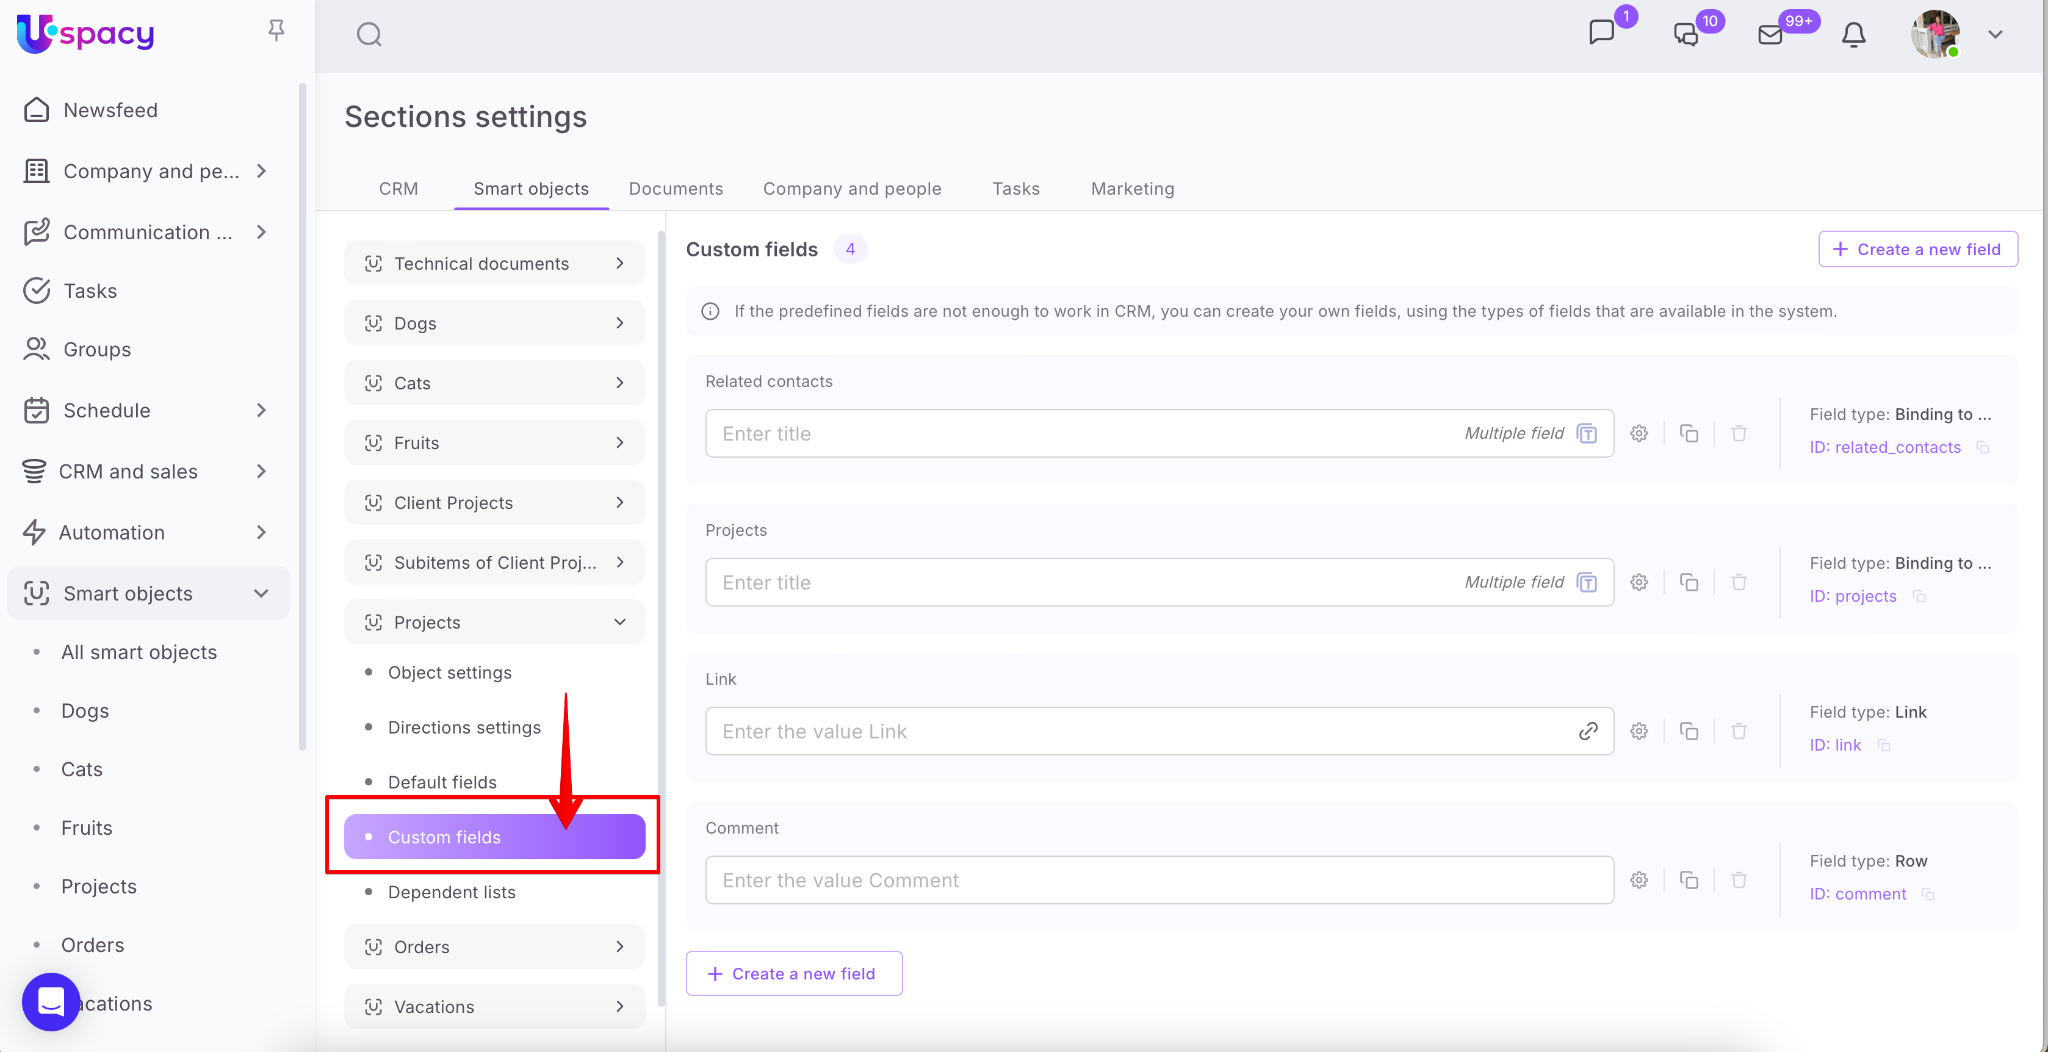Screen dimensions: 2048x1052
Task: Open settings gear for Related contacts field
Action: pyautogui.click(x=1639, y=434)
